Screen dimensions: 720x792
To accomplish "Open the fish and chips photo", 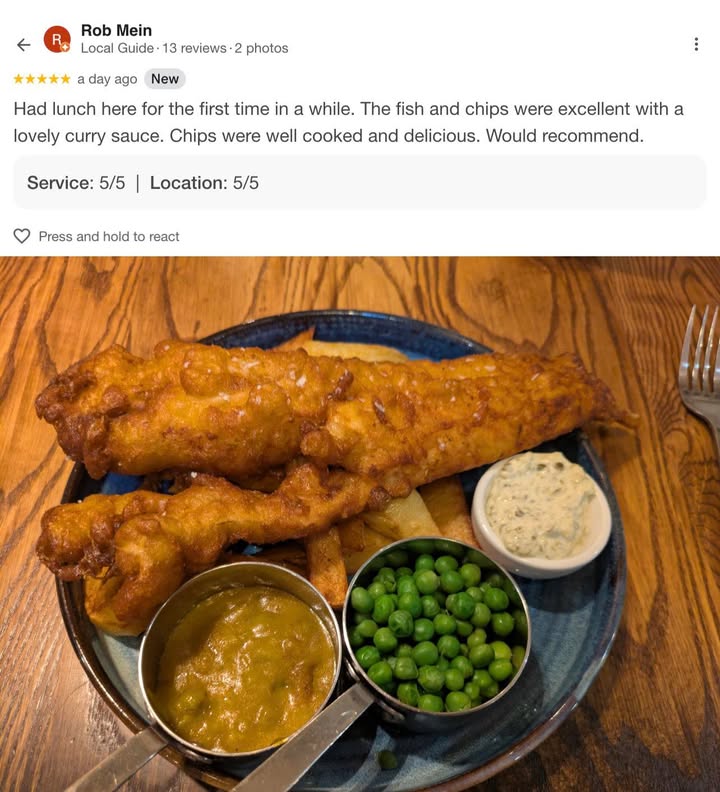I will (x=360, y=524).
